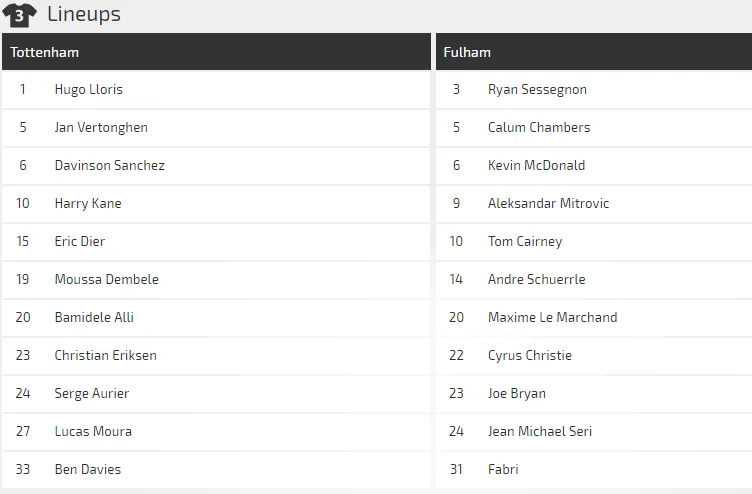Click Ryan Sessegnon in Fulham lineup

click(537, 89)
